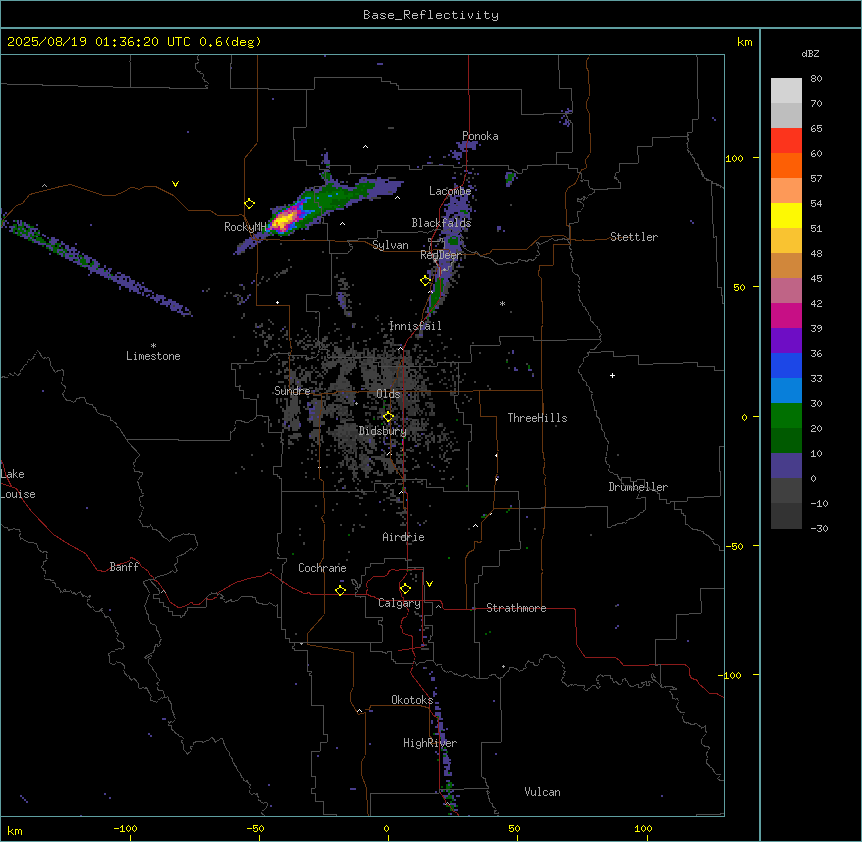Select the slate blue 0-10 dBZ swatch
Viewport: 862px width, 842px height.
pos(786,466)
